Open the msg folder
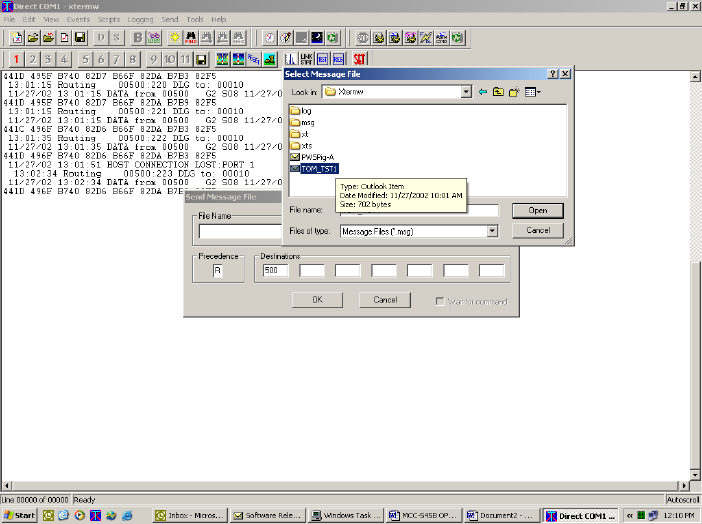 click(302, 122)
